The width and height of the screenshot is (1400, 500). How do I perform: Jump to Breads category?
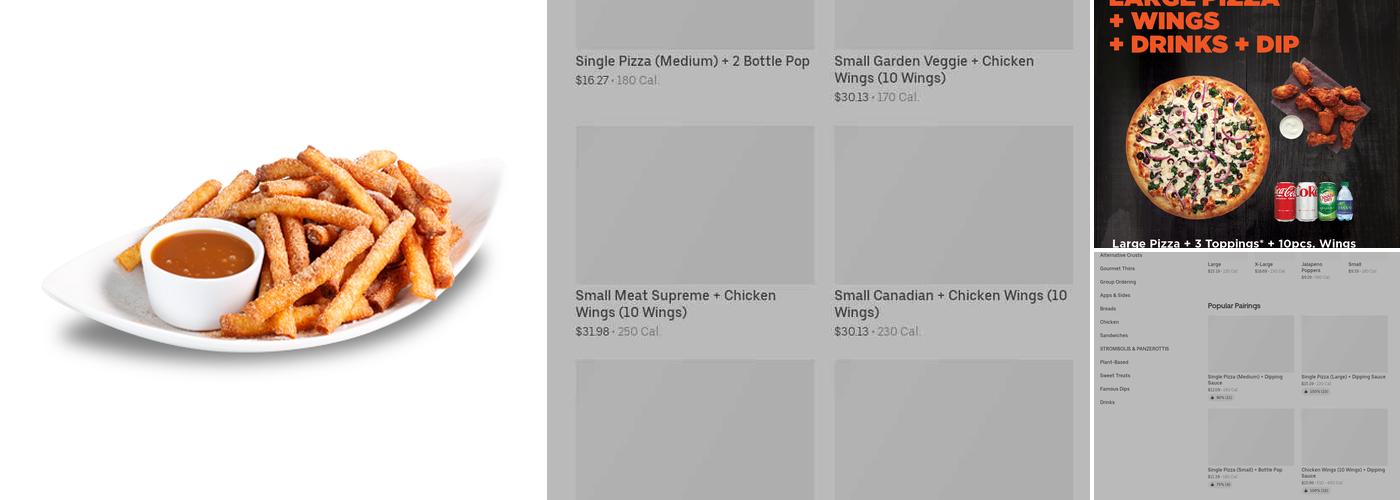(x=1107, y=309)
